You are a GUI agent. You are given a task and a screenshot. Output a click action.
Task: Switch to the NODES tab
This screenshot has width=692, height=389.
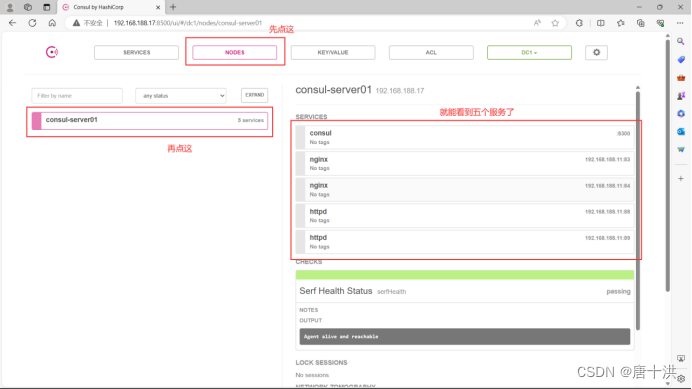234,53
